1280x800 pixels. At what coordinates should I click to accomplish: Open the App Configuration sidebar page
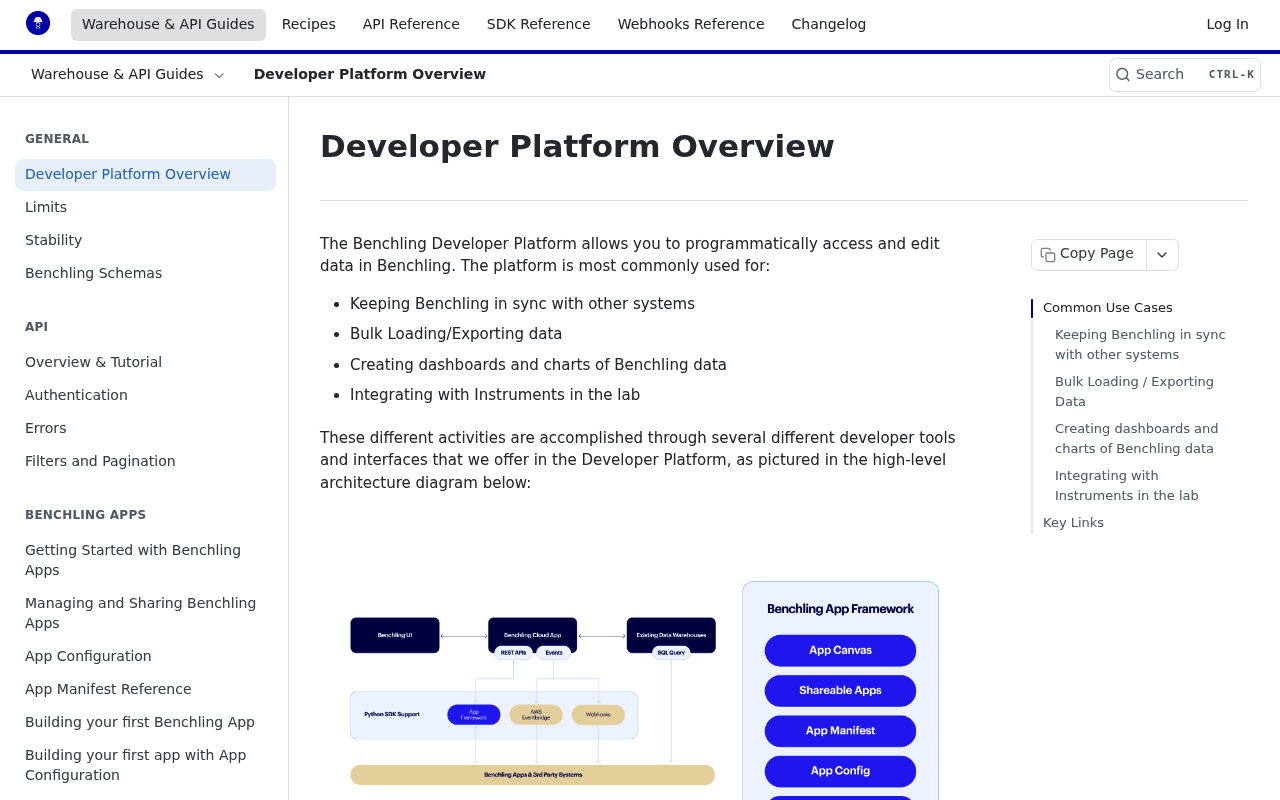coord(145,657)
